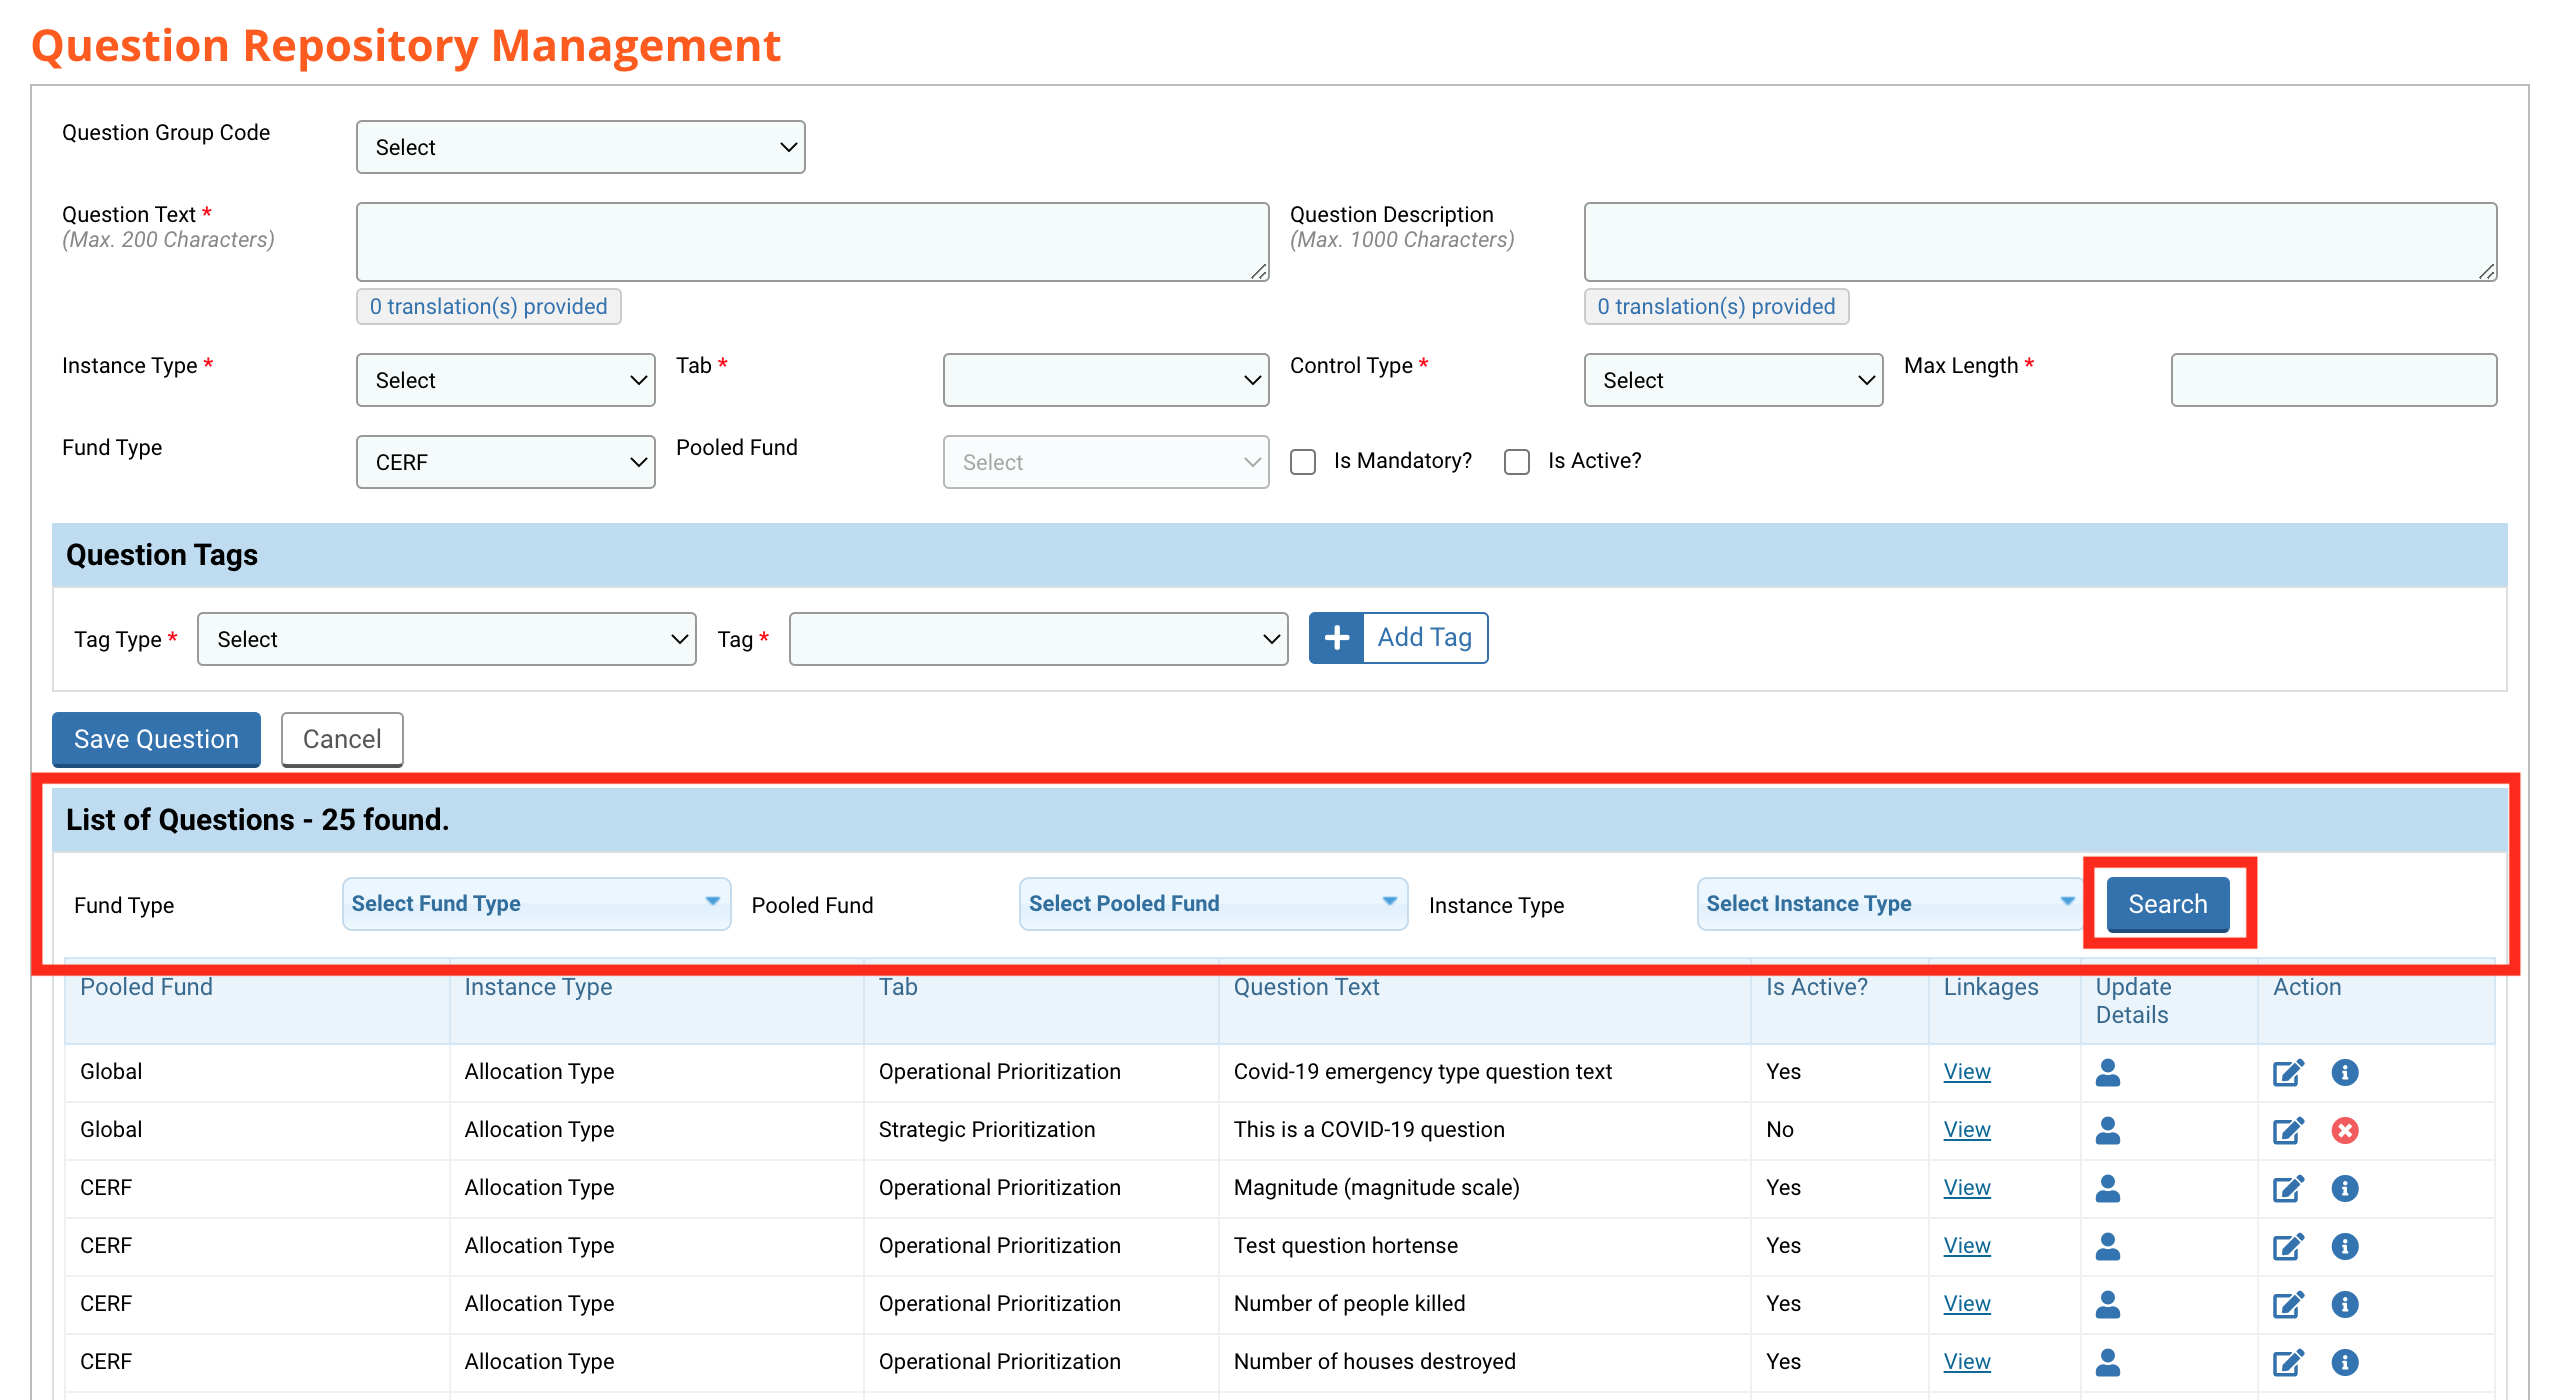This screenshot has height=1400, width=2560.
Task: View linkages for Number of people killed
Action: pos(1967,1304)
